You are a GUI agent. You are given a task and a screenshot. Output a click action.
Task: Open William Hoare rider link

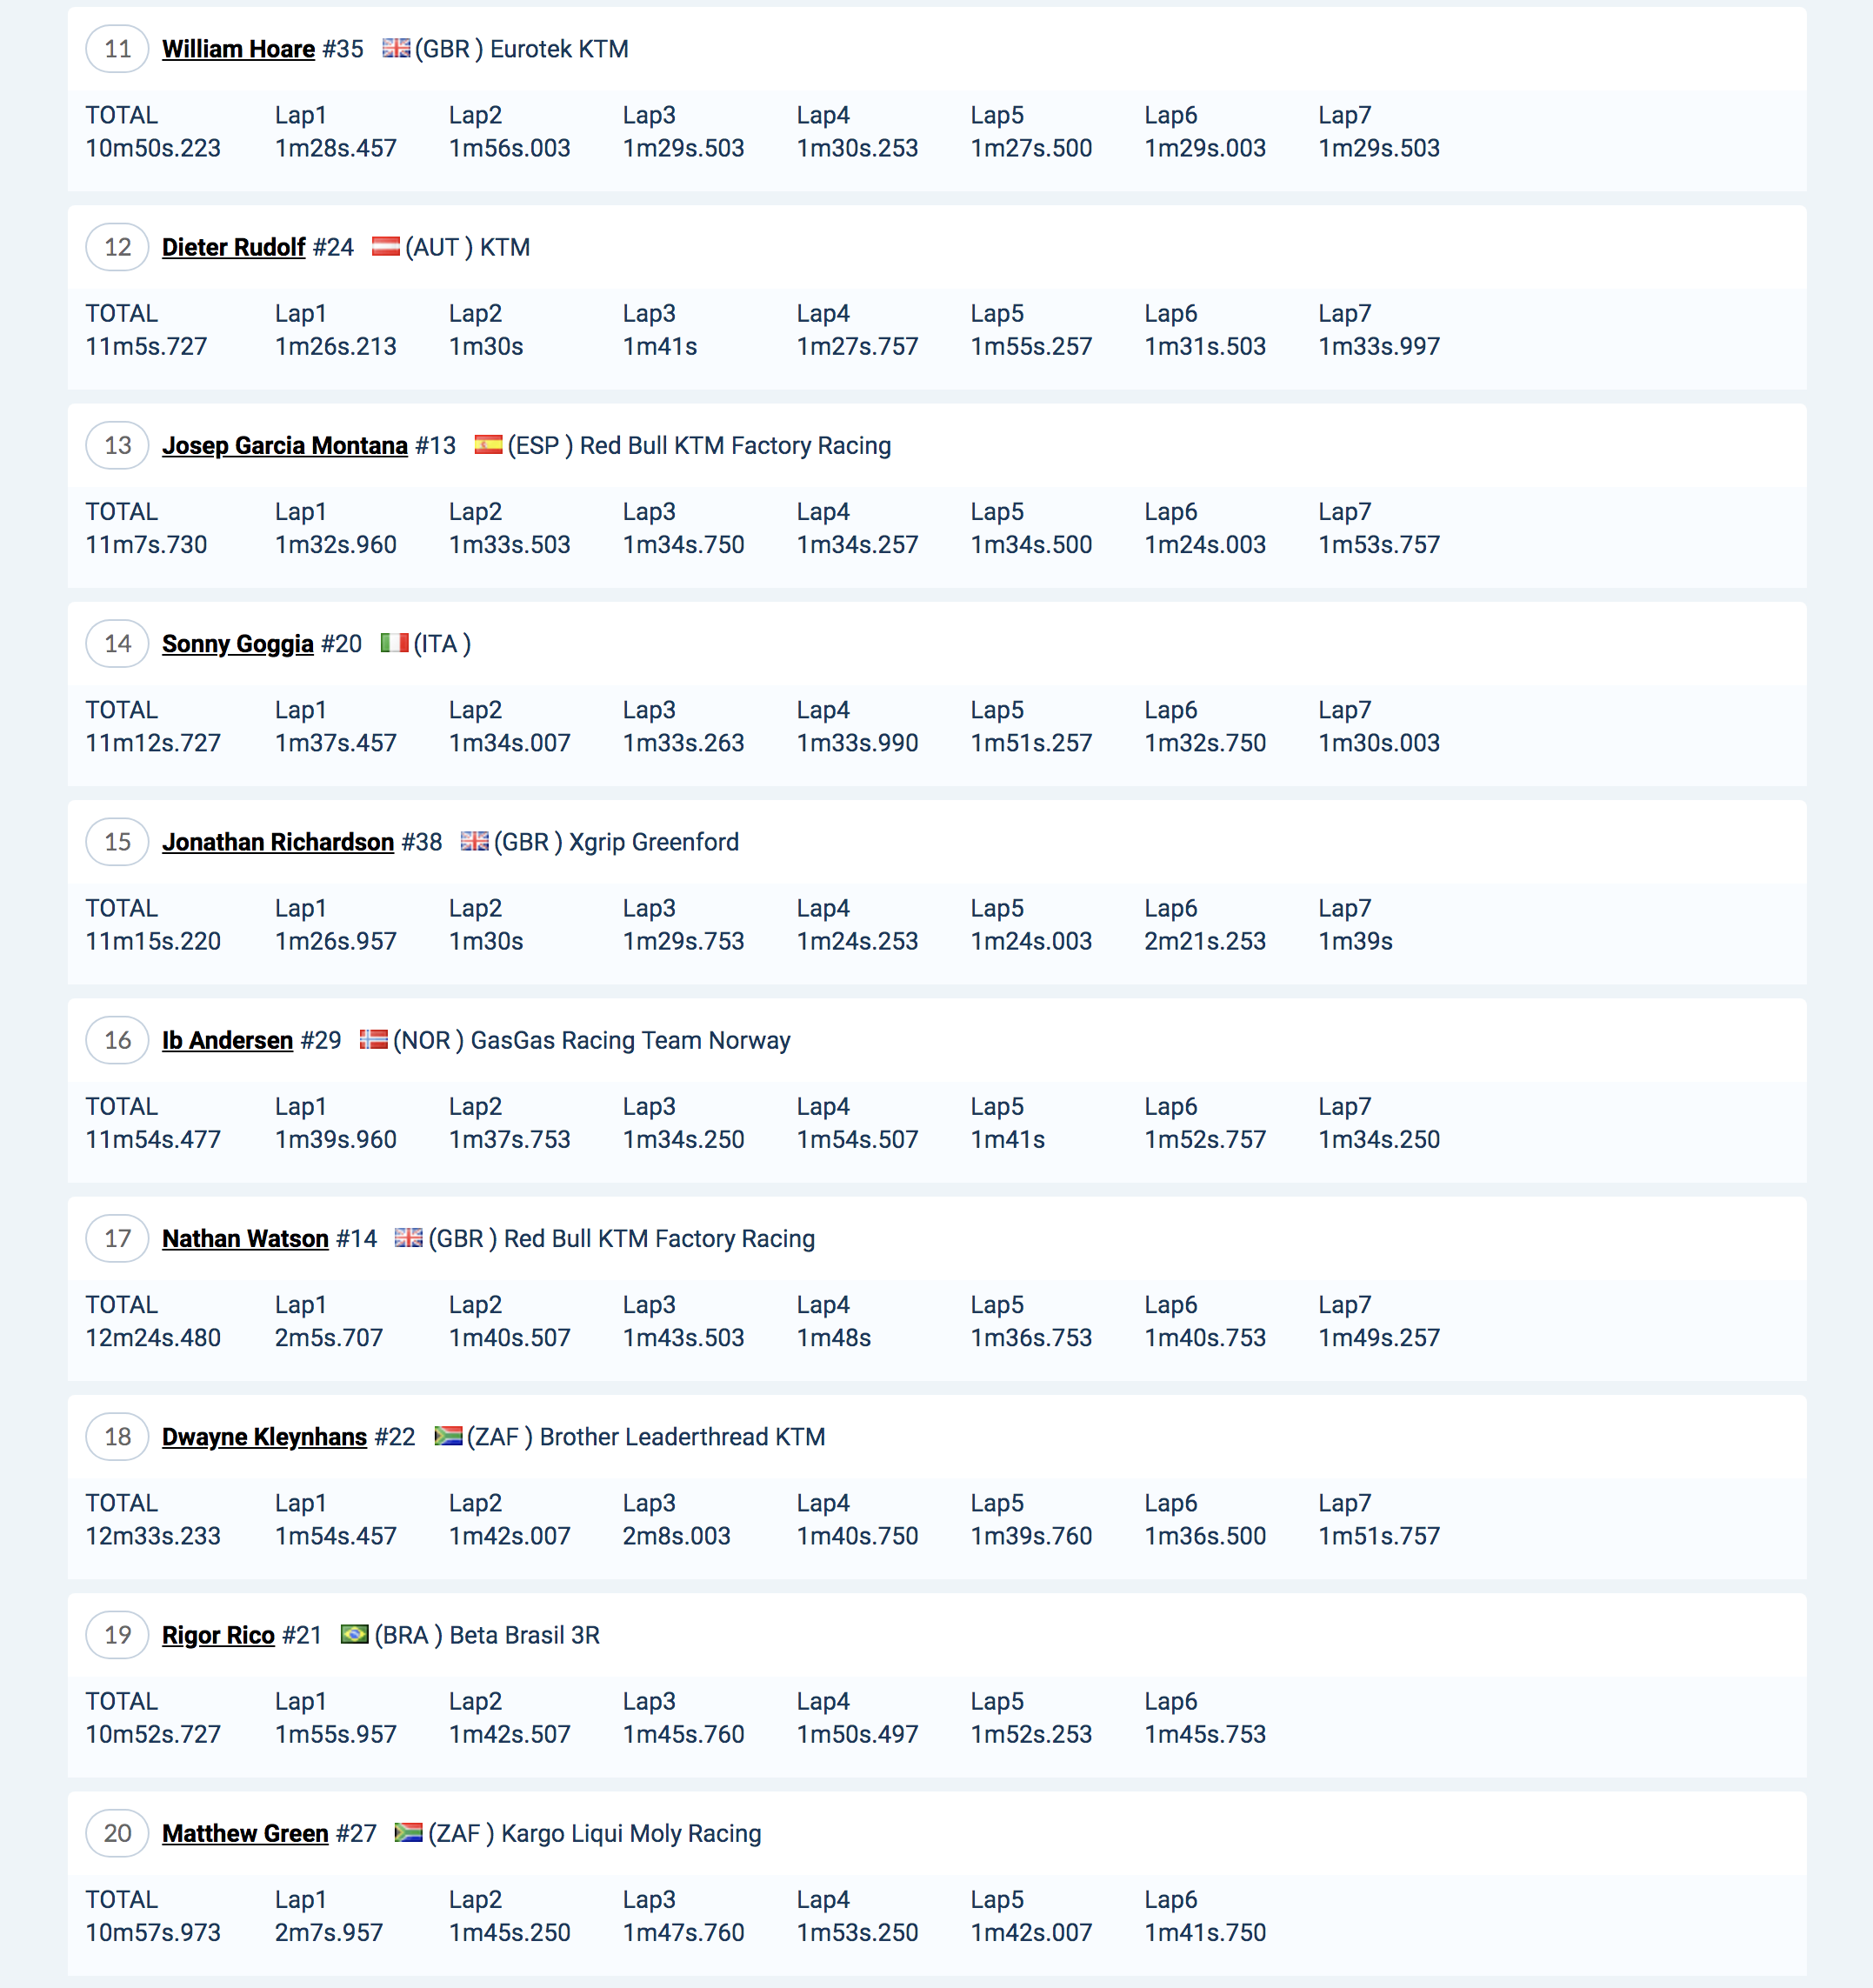238,49
